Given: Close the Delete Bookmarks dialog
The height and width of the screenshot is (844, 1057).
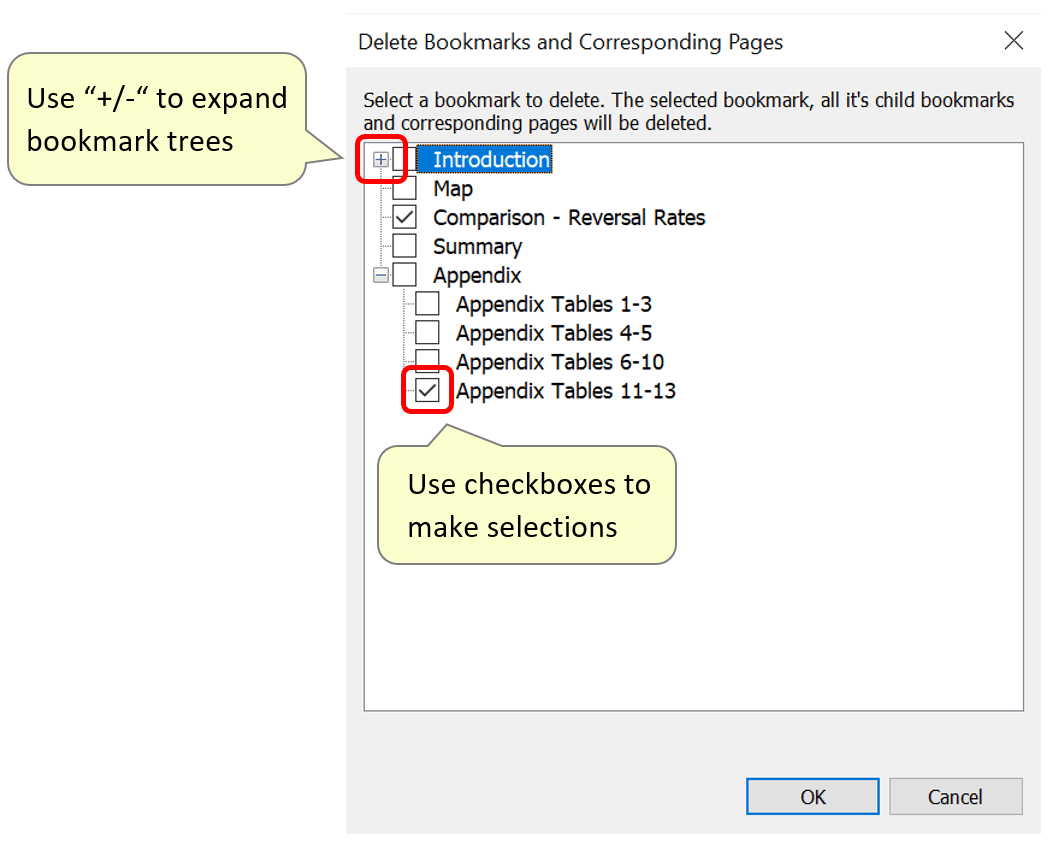Looking at the screenshot, I should tap(1013, 41).
